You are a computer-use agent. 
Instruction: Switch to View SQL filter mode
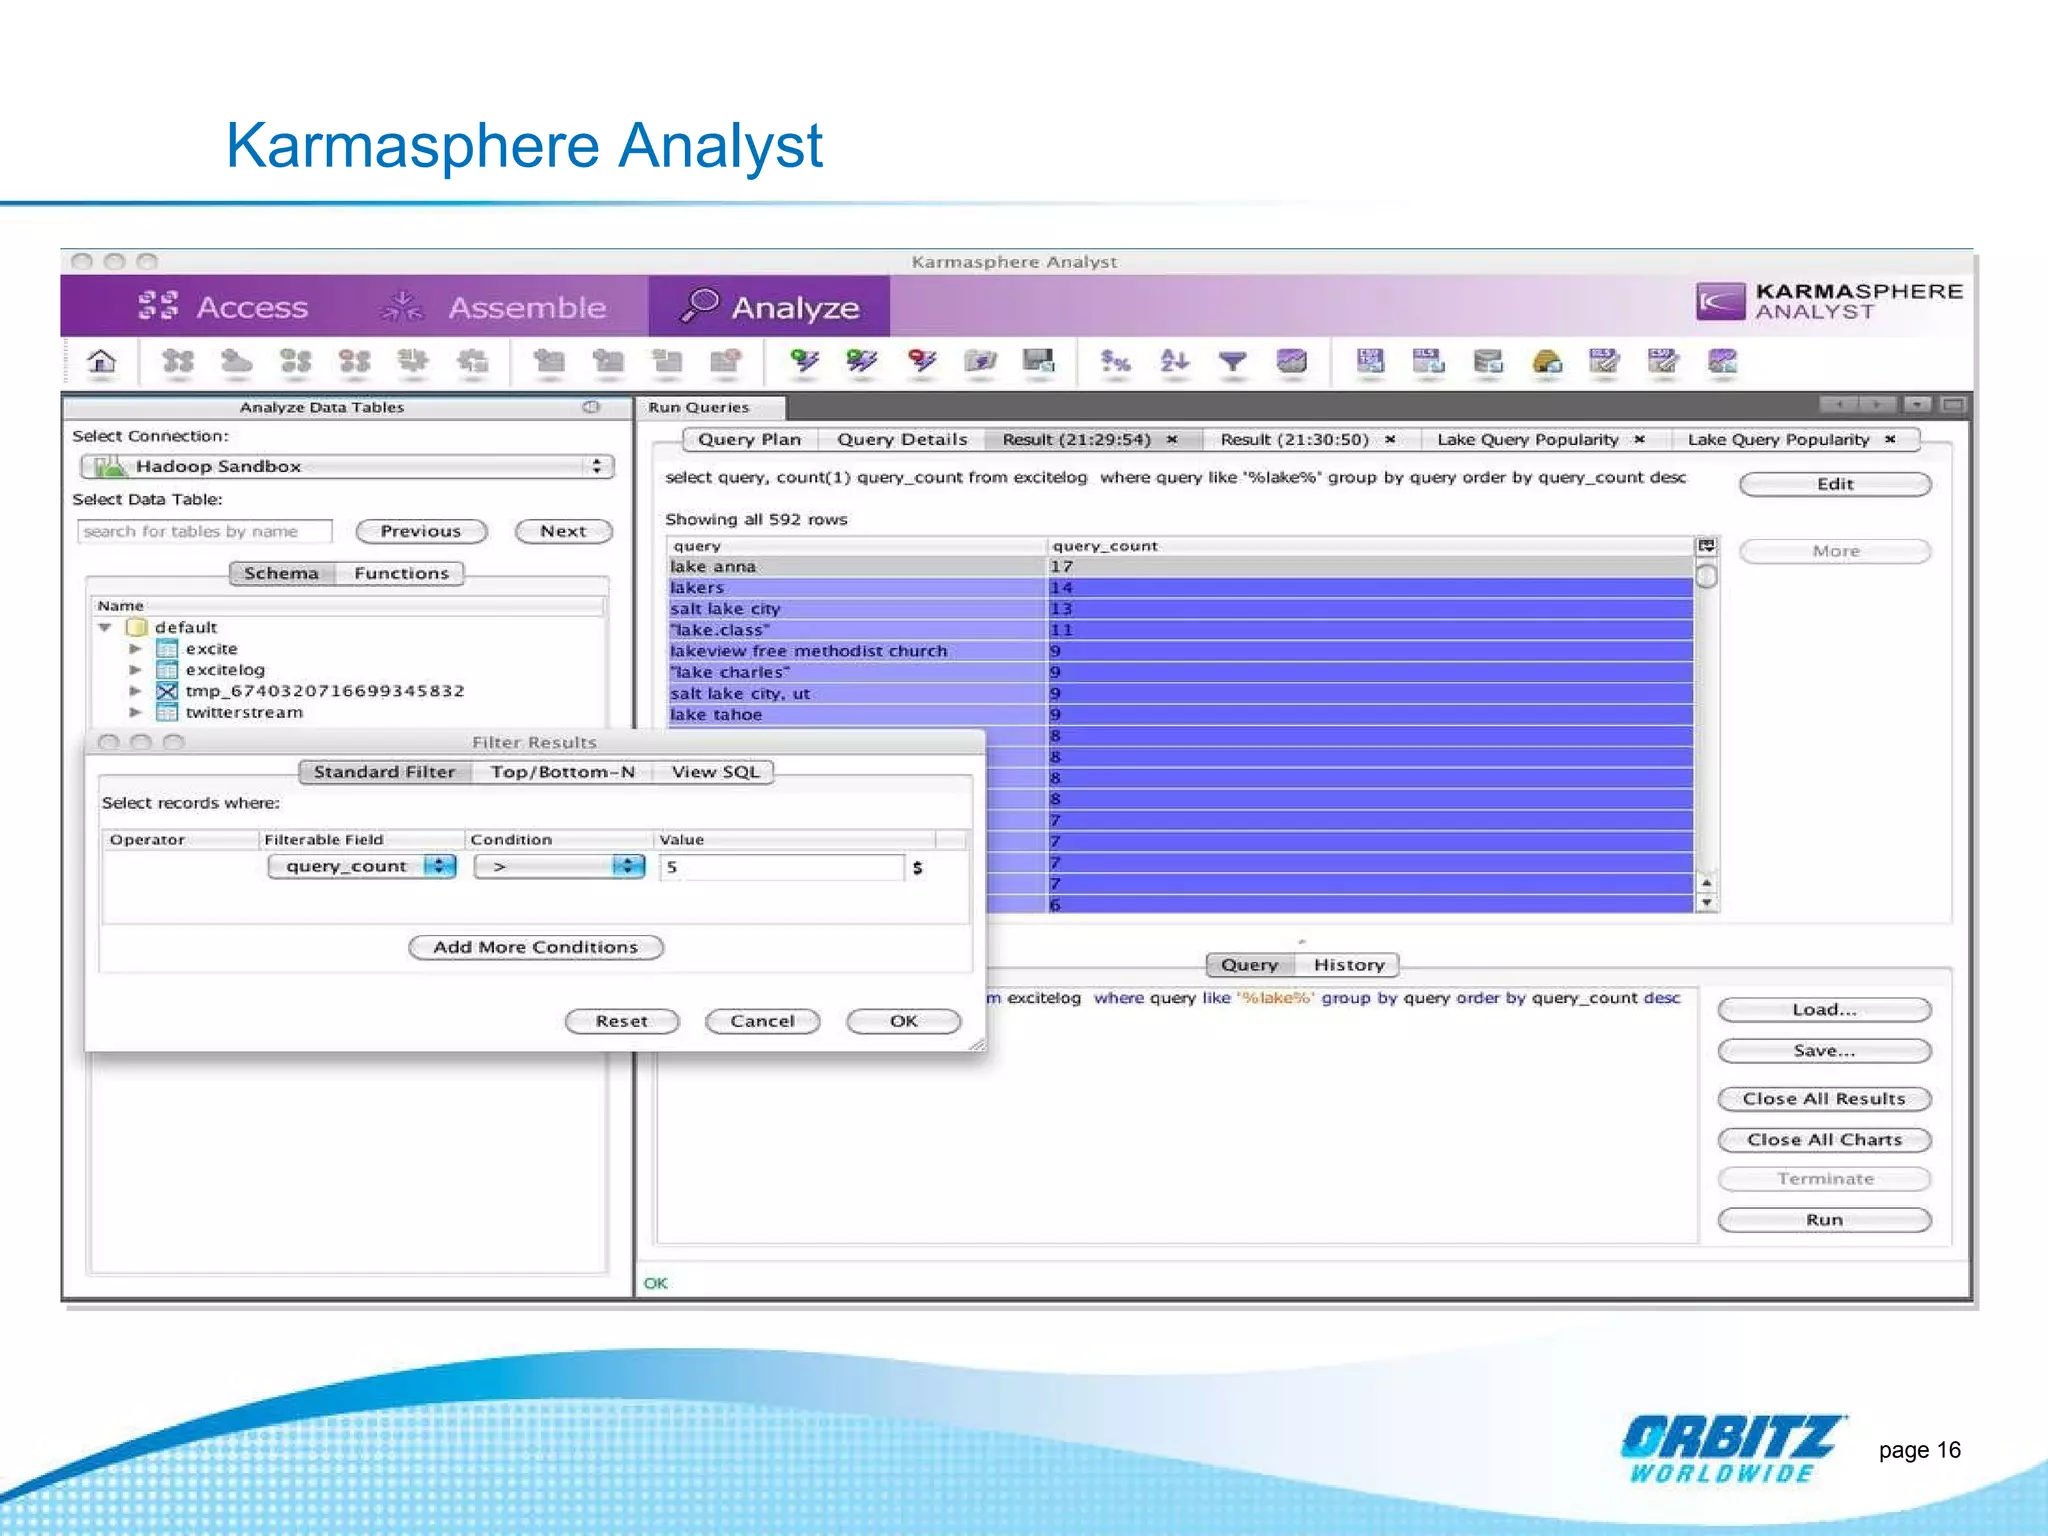click(x=715, y=773)
